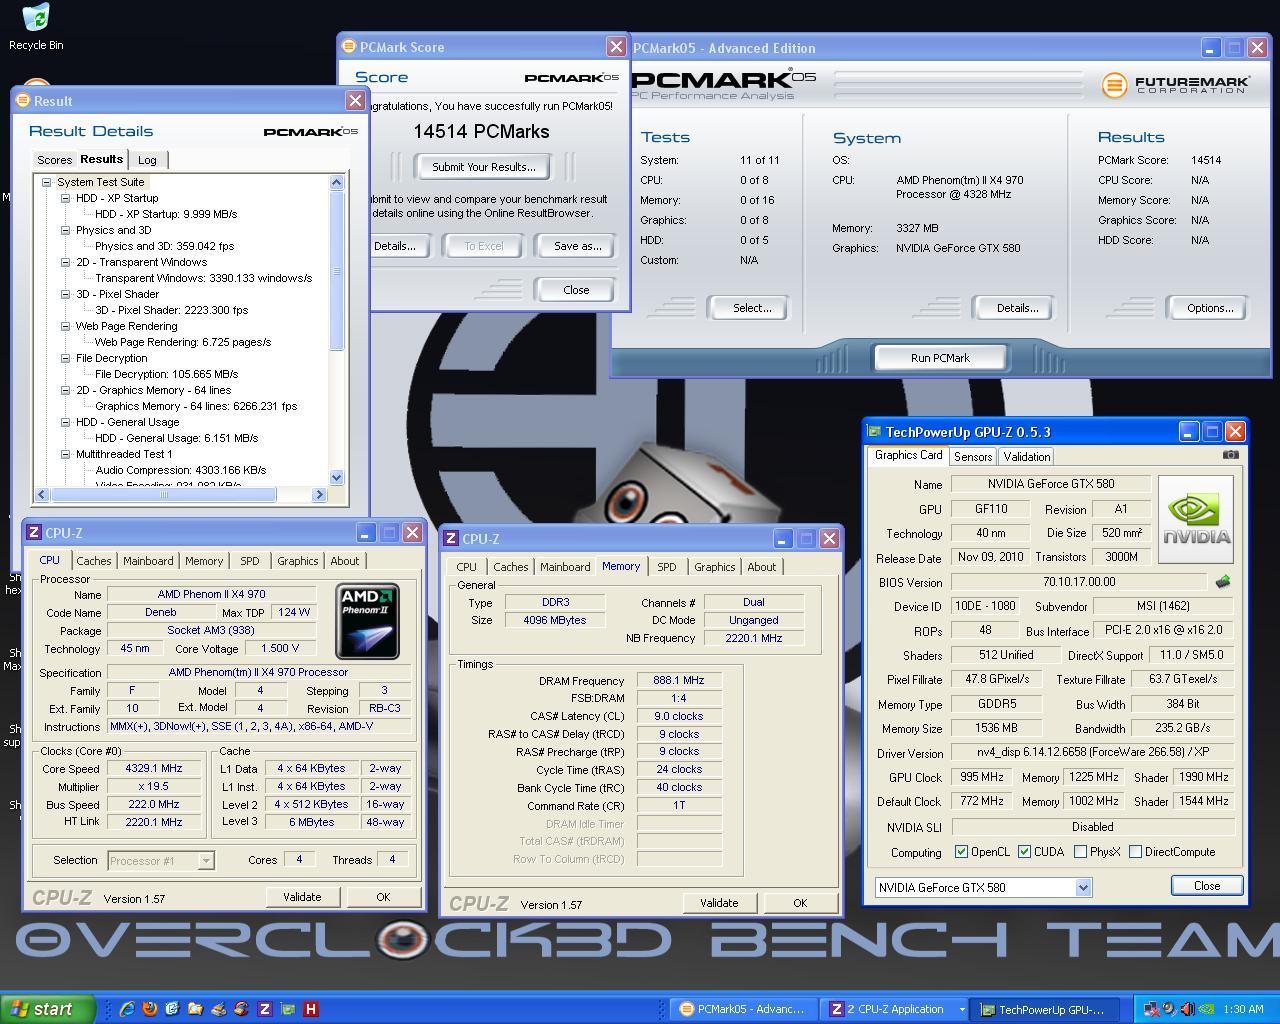The width and height of the screenshot is (1280, 1024).
Task: Click Details button in PCMark System panel
Action: [x=1017, y=308]
